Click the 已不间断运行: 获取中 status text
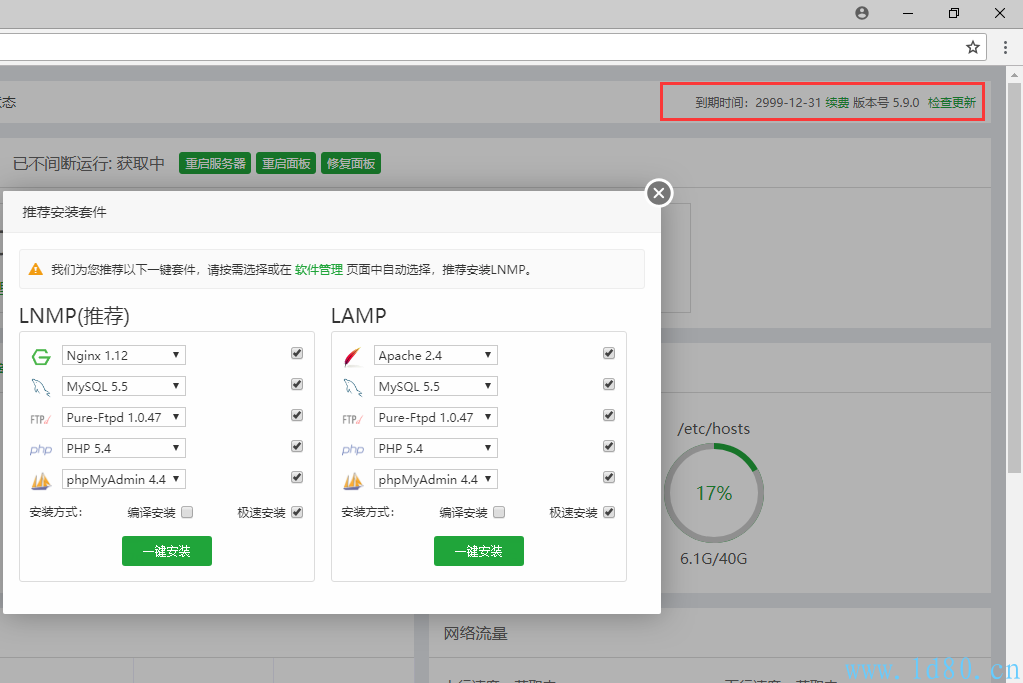 pos(89,163)
